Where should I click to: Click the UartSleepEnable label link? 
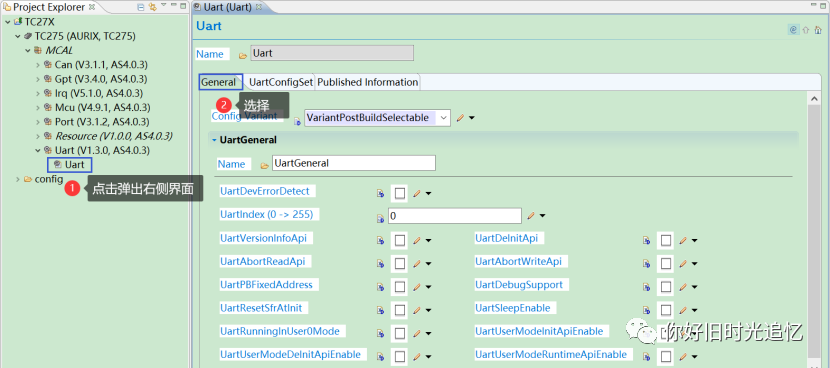coord(512,308)
